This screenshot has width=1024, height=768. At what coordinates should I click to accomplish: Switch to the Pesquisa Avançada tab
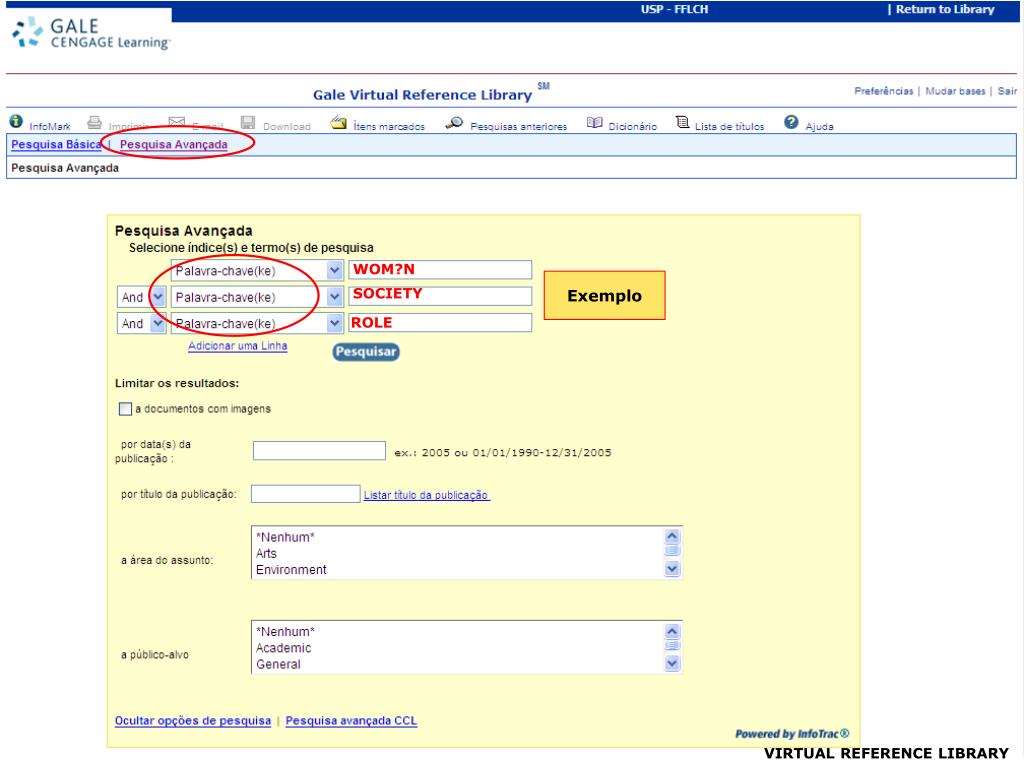click(x=174, y=144)
